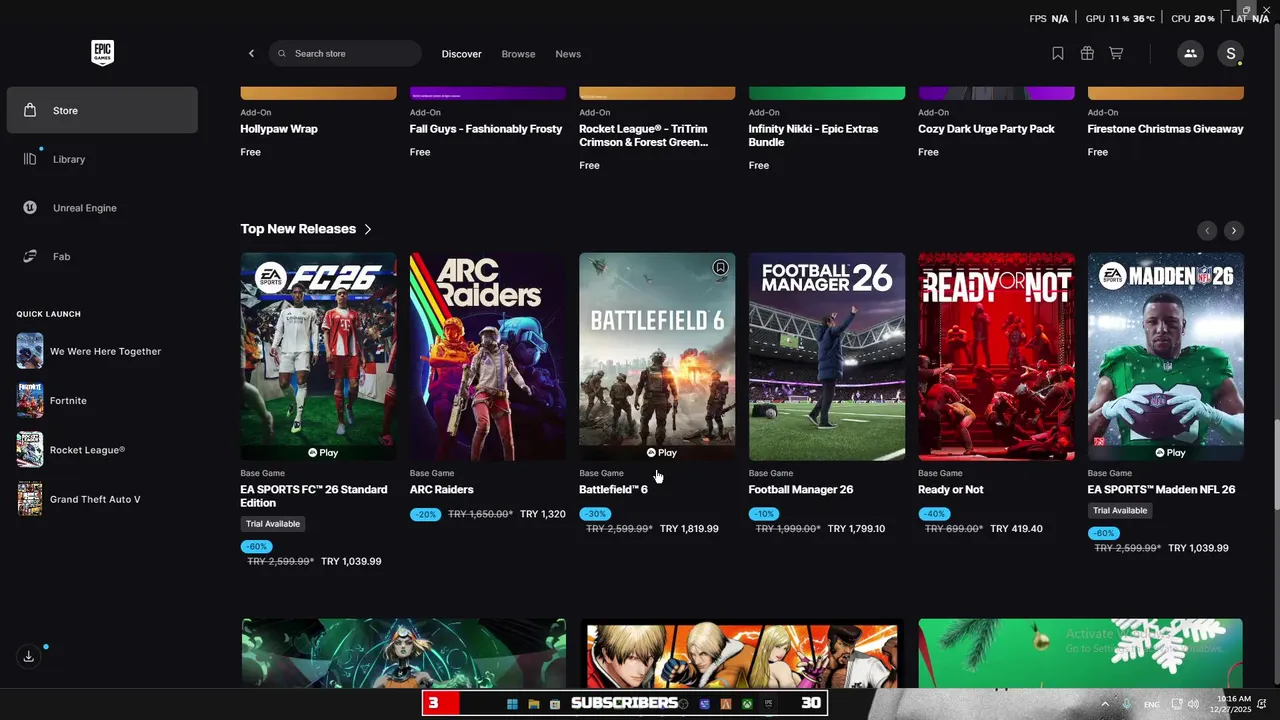Click the Fab logo icon
The image size is (1280, 720).
[30, 256]
